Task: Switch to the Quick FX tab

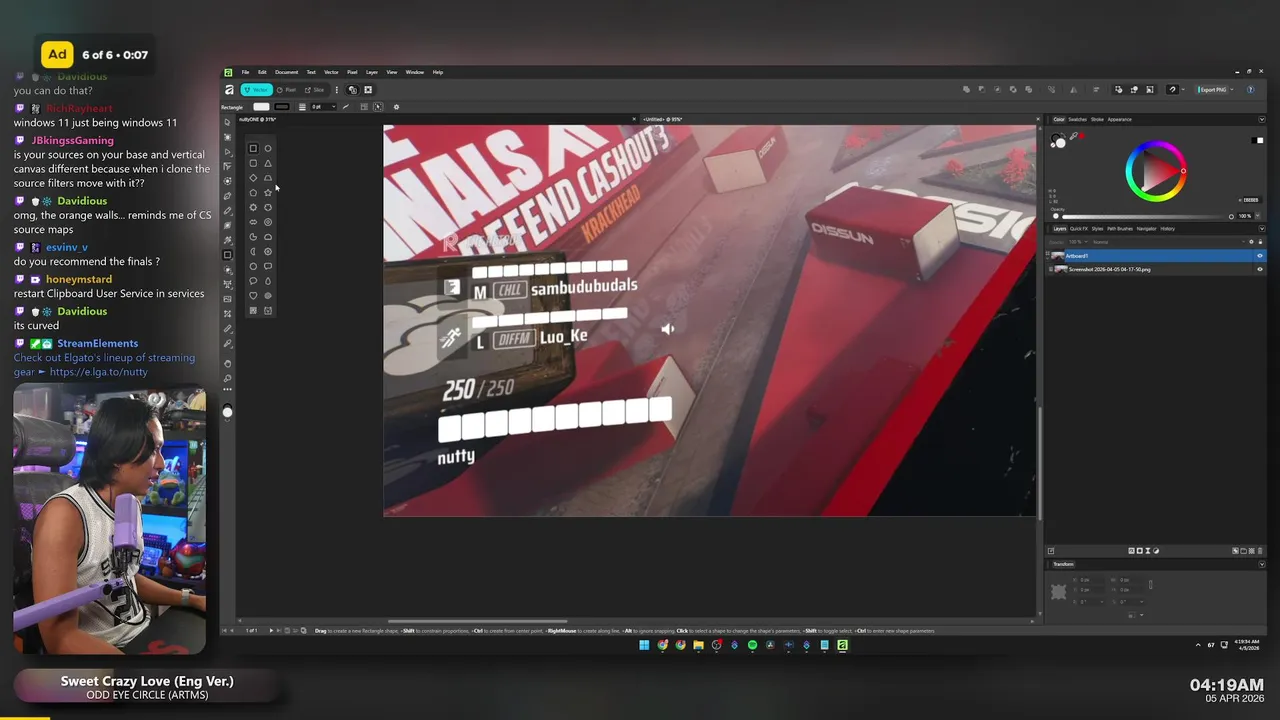Action: pyautogui.click(x=1079, y=229)
